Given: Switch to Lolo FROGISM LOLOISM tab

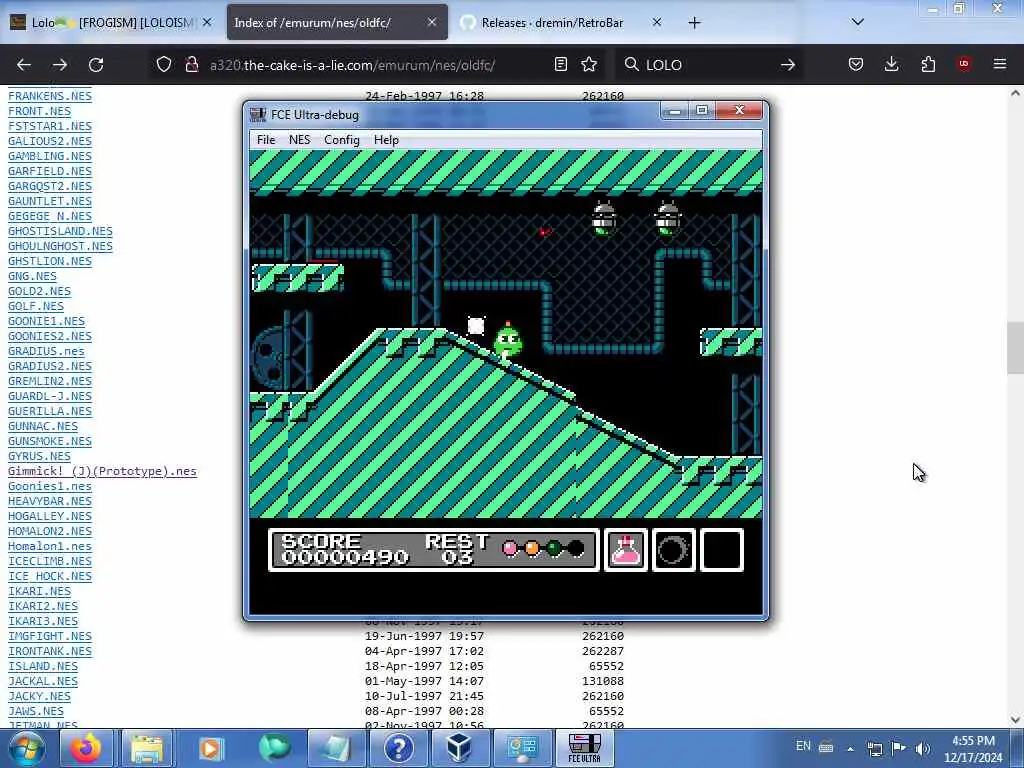Looking at the screenshot, I should coord(111,22).
